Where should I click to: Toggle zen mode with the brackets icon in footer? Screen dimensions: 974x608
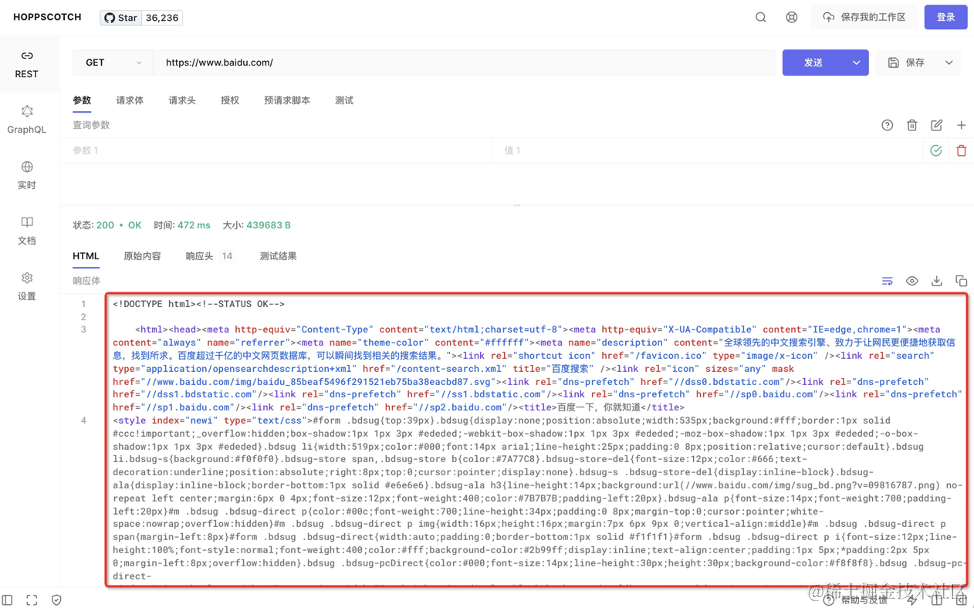32,600
